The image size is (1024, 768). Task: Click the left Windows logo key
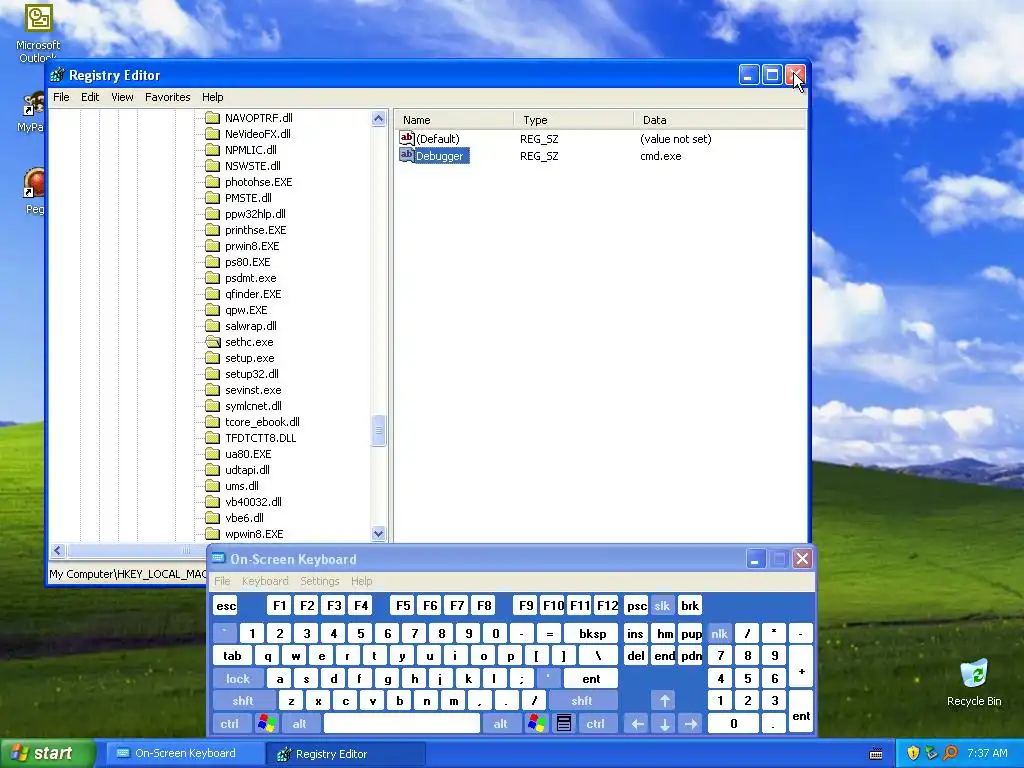pos(266,723)
